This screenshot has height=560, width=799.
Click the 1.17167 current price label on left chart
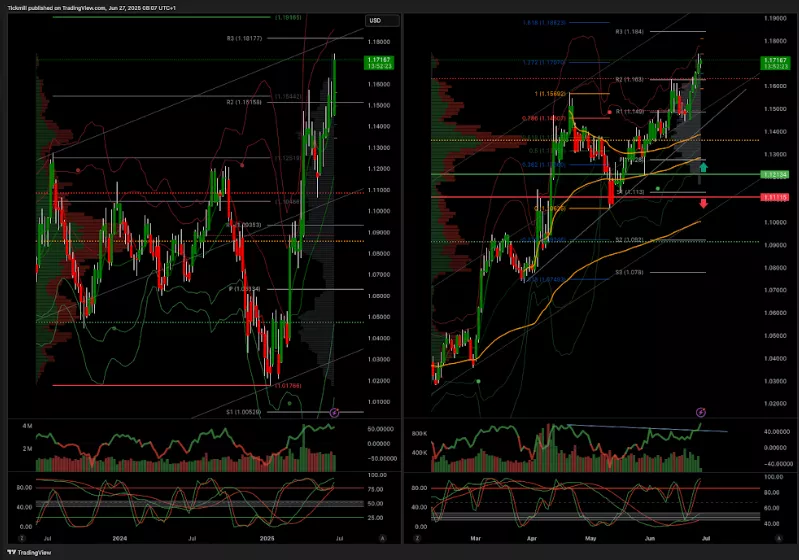pyautogui.click(x=380, y=62)
